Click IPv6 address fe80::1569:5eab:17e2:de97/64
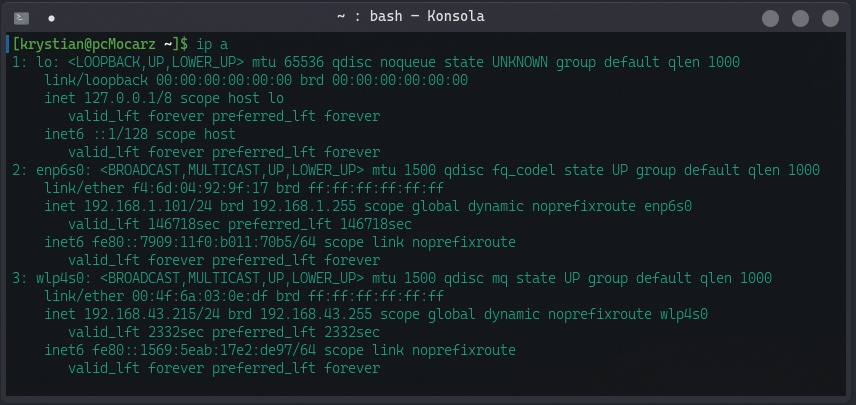Viewport: 856px width, 405px height. [x=204, y=350]
